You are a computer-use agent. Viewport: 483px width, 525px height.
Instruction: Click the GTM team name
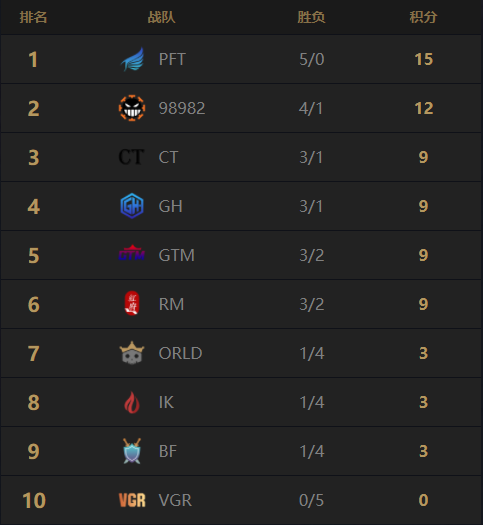click(x=176, y=255)
